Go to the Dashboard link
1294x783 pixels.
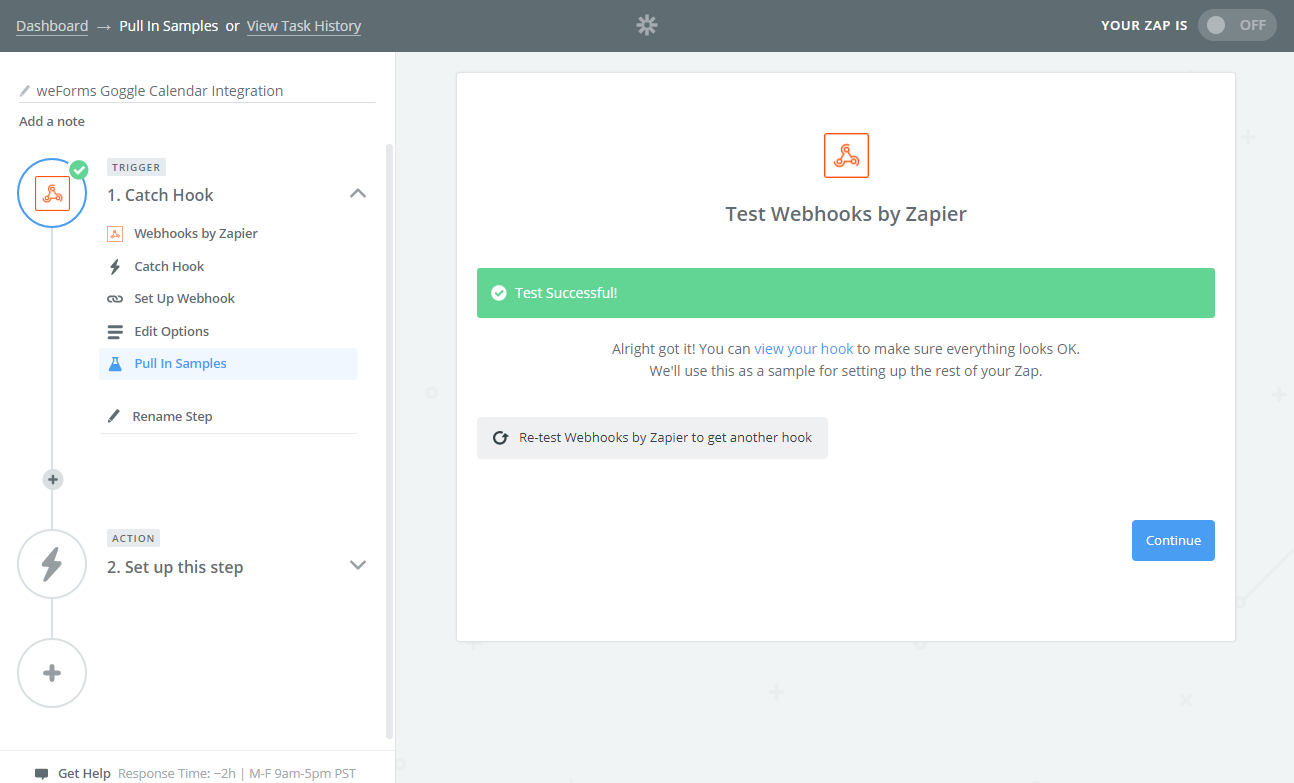pos(52,26)
